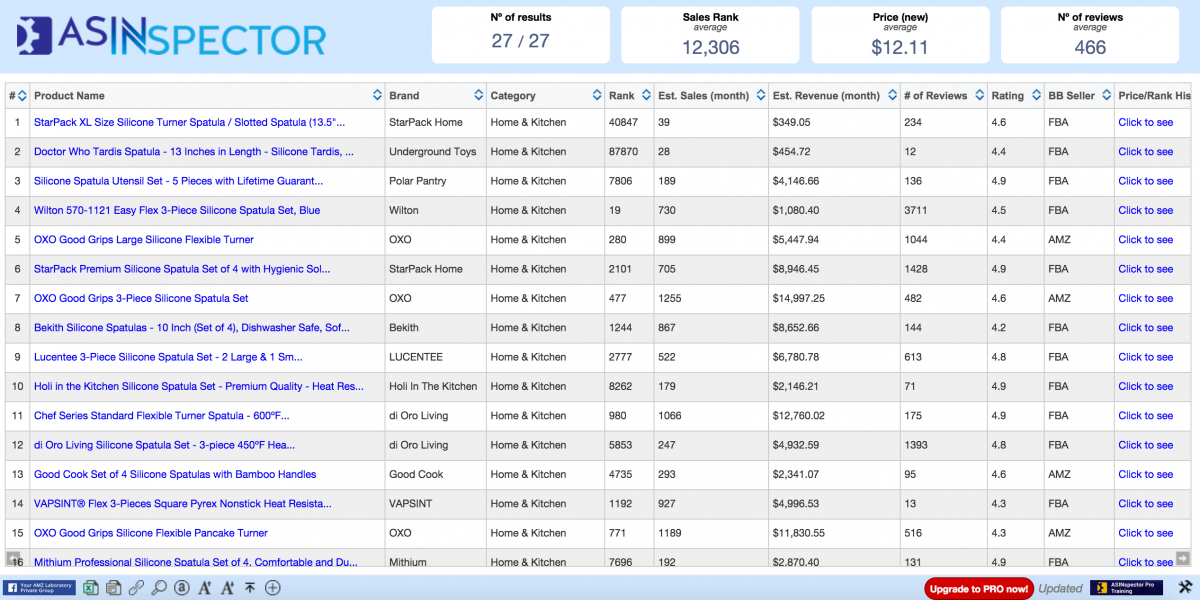Click 'Click to see' for Wilton row
1200x600 pixels.
[1145, 211]
